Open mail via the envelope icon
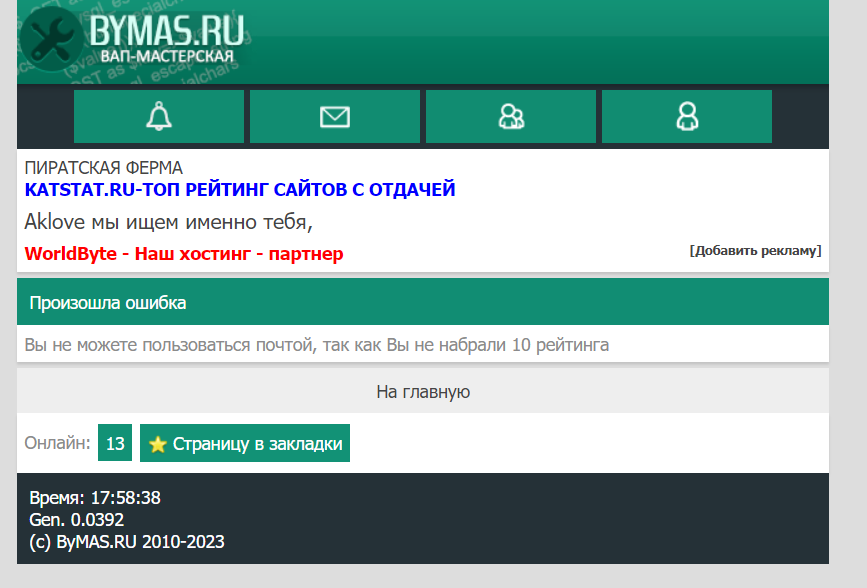This screenshot has width=867, height=588. (334, 117)
